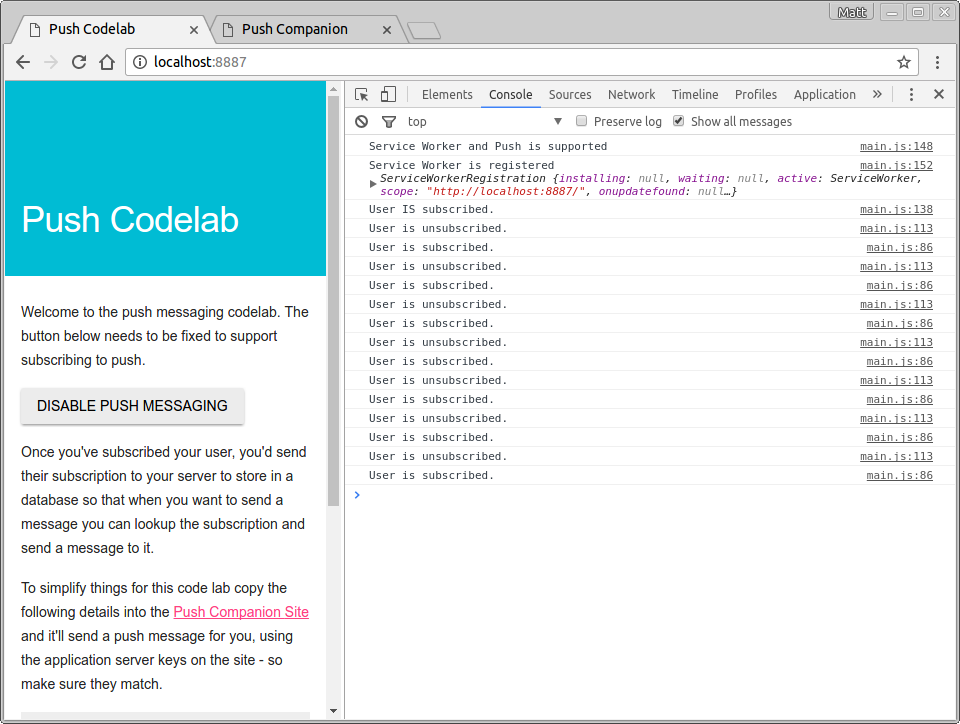Bookmark this page with star icon
Screen dimensions: 960x724
point(904,62)
